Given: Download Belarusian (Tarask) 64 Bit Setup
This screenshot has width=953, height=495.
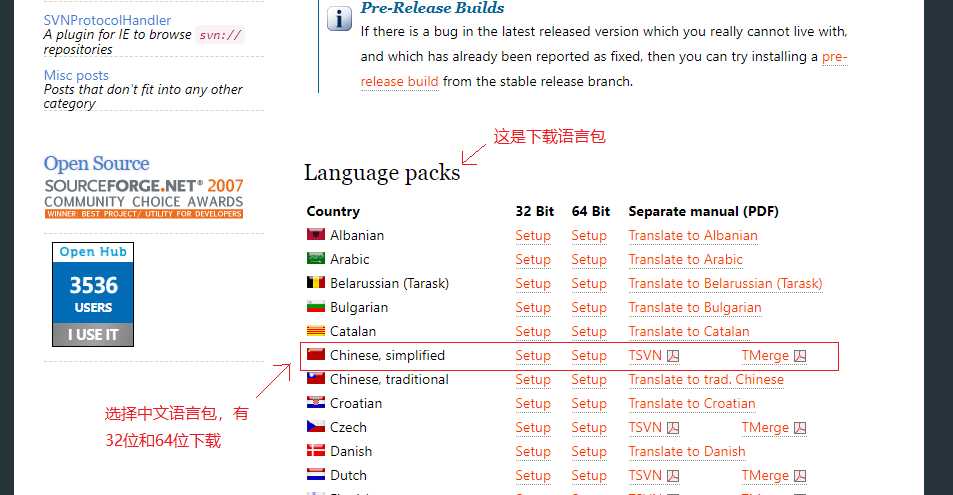Looking at the screenshot, I should click(x=589, y=283).
